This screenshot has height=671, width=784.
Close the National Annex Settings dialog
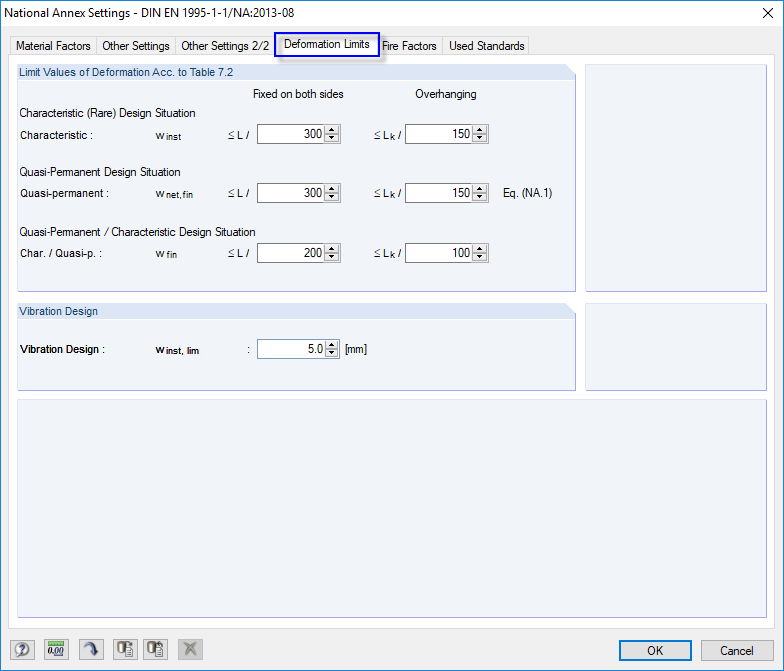pos(768,13)
